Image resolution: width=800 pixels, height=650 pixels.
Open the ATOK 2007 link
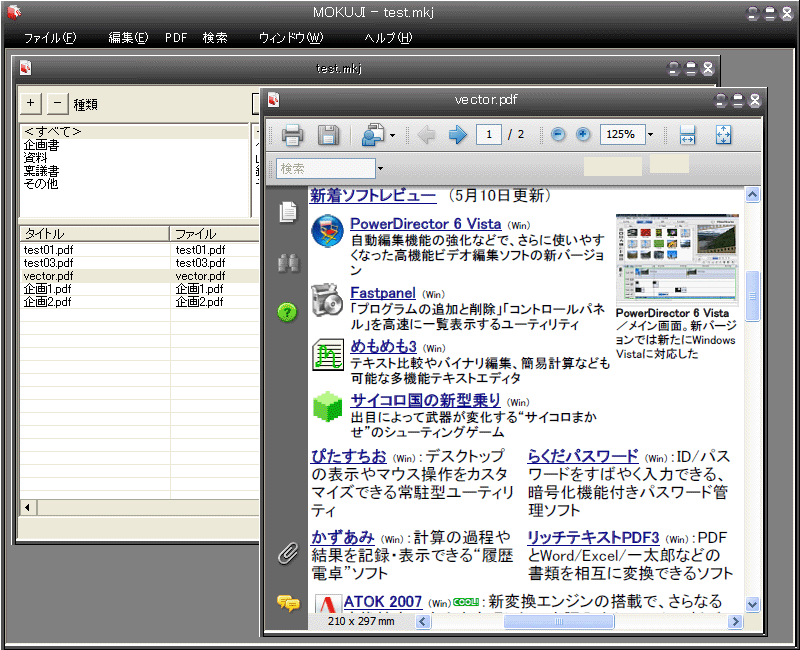[383, 602]
